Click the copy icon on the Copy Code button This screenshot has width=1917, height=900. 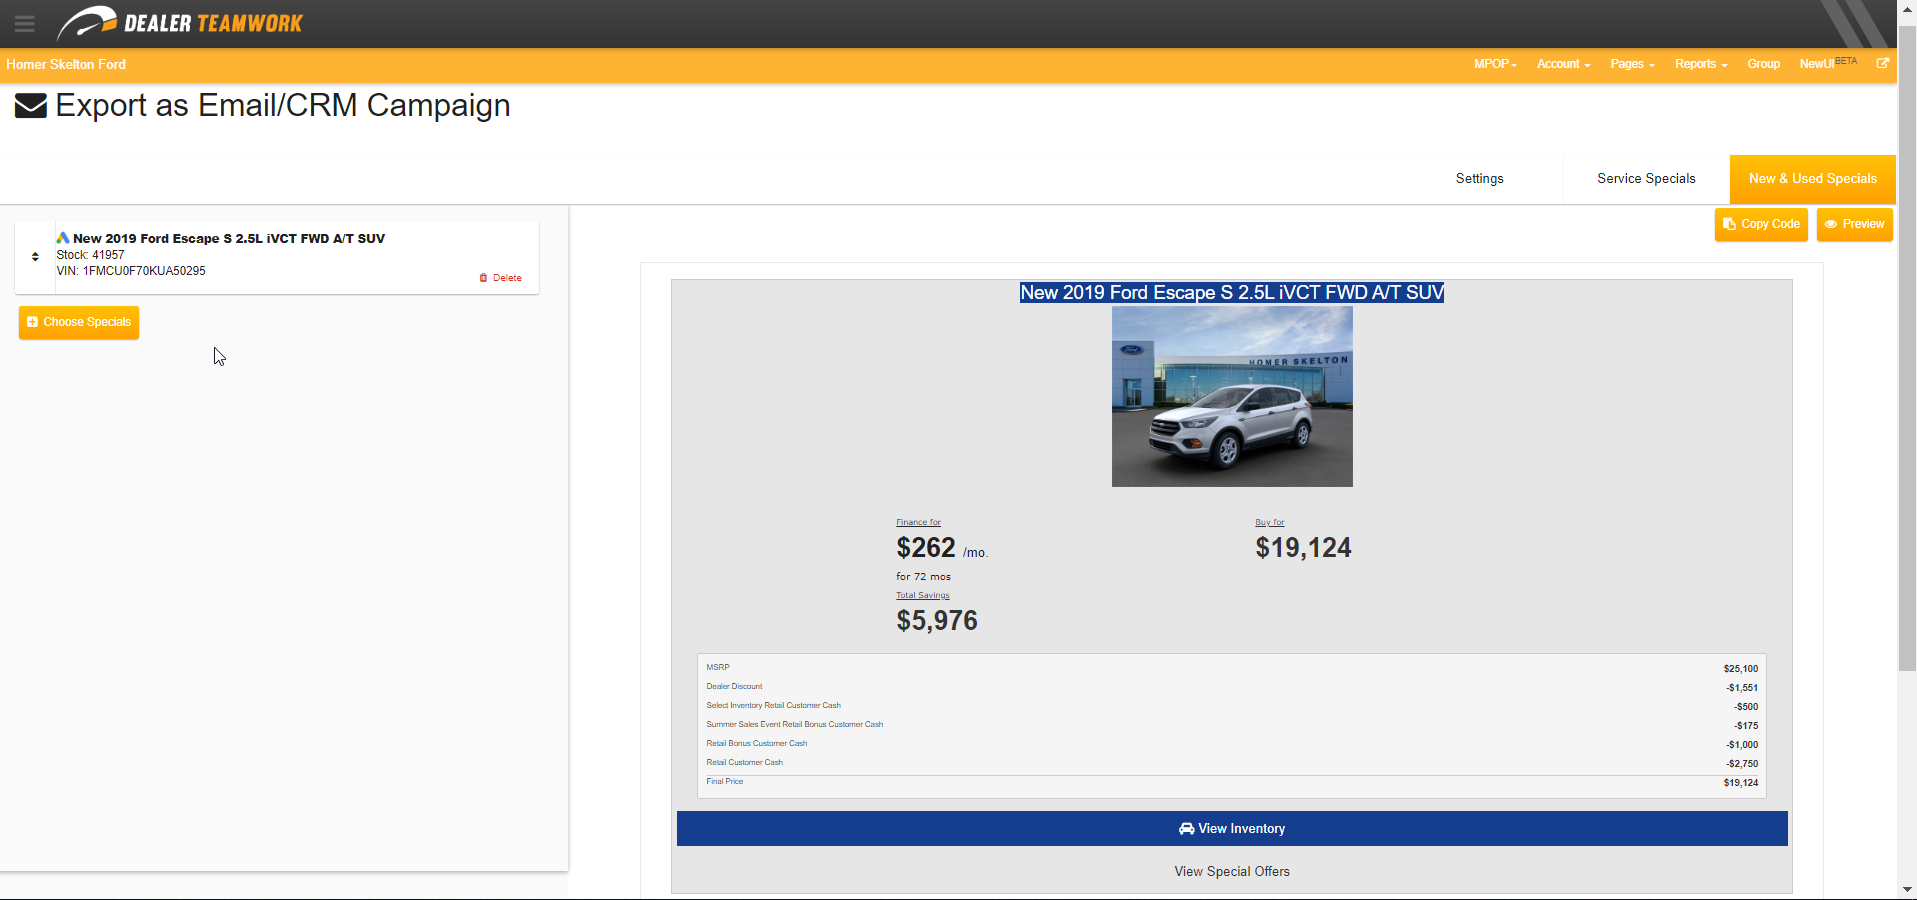pos(1728,224)
